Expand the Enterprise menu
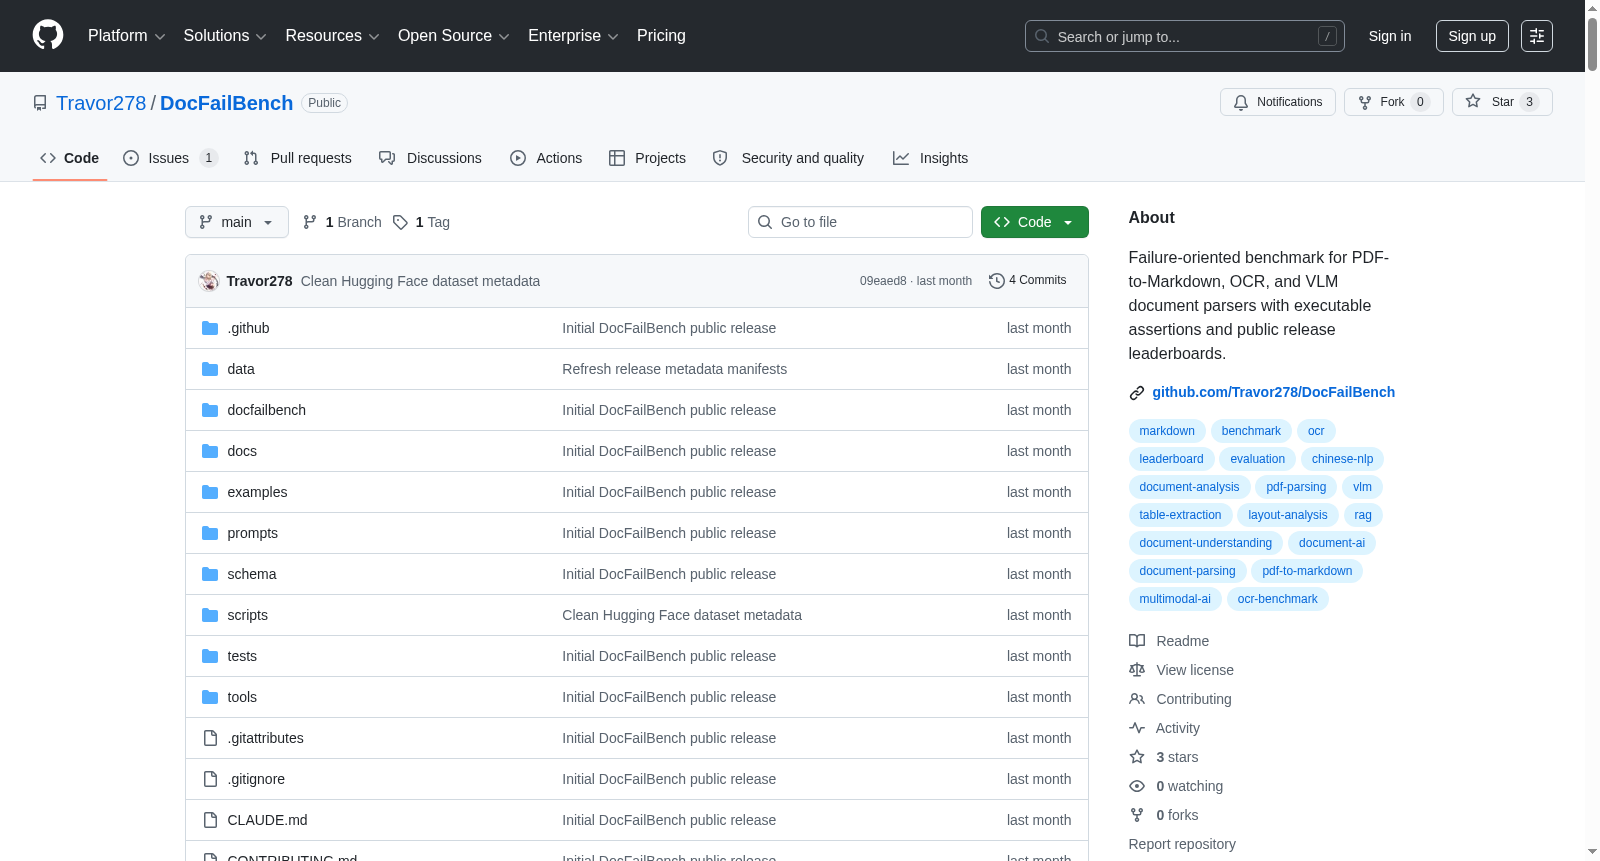The image size is (1600, 861). (x=573, y=36)
